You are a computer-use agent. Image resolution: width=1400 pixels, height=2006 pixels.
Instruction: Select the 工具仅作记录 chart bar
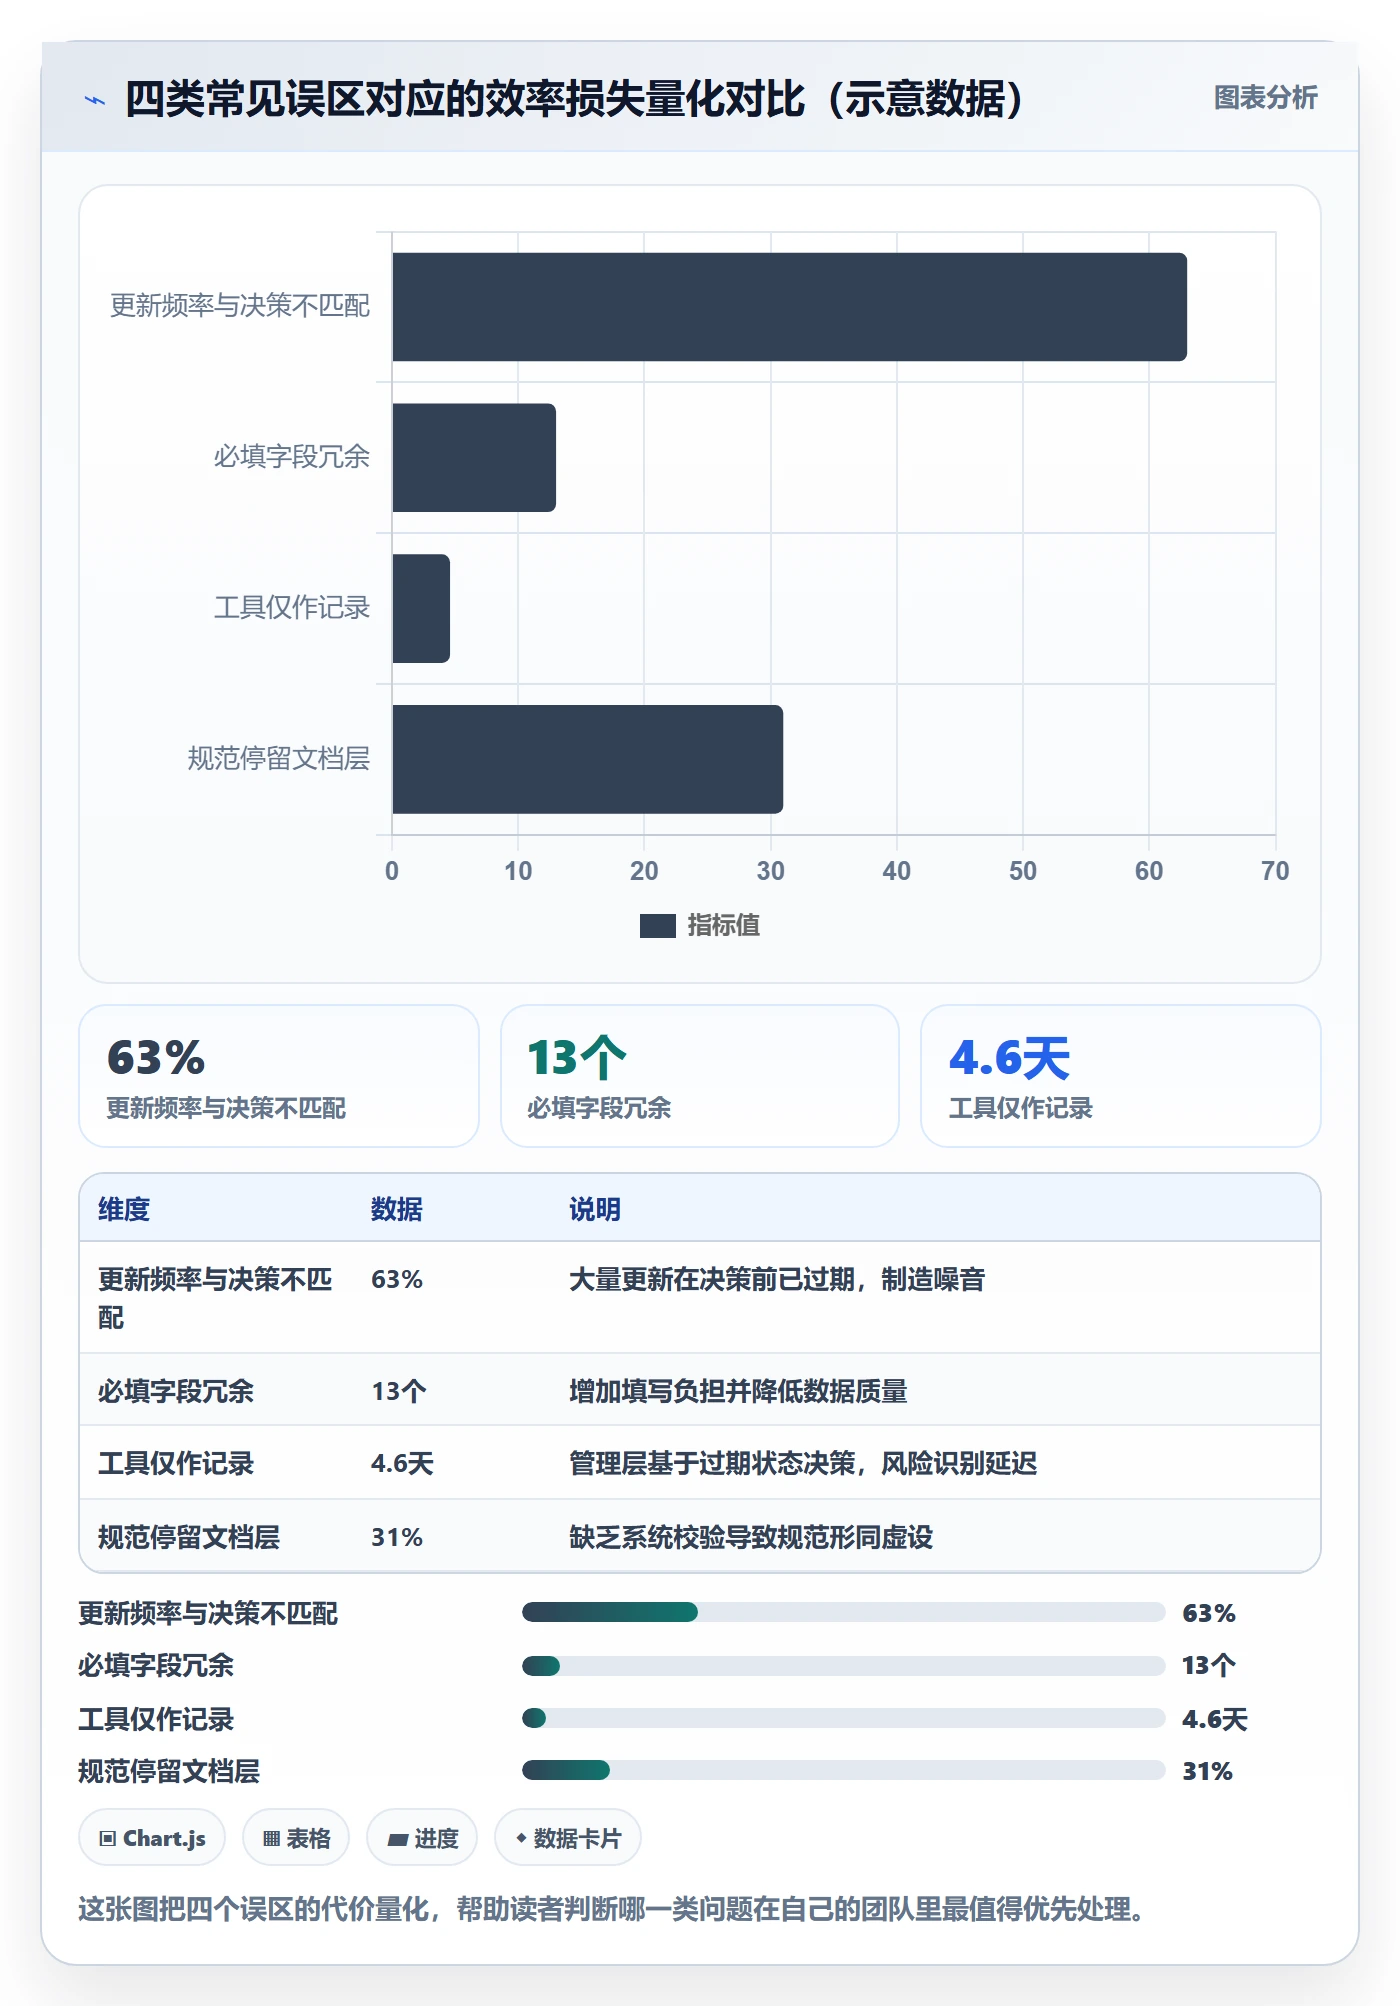(421, 609)
